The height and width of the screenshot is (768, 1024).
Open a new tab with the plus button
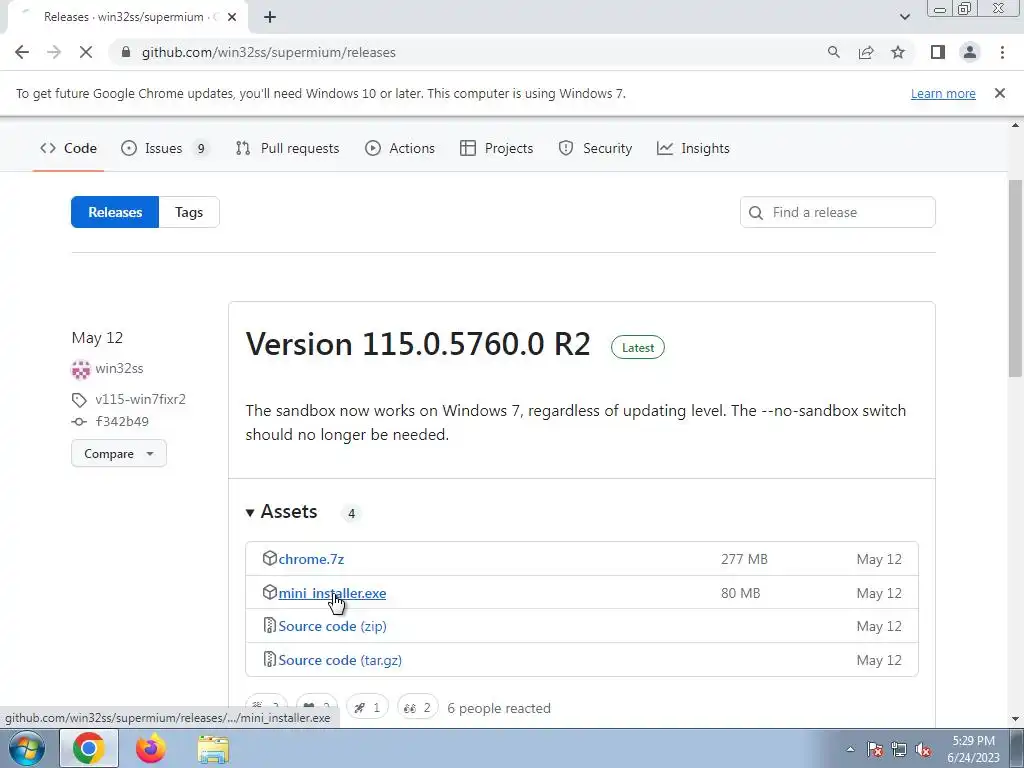point(270,17)
